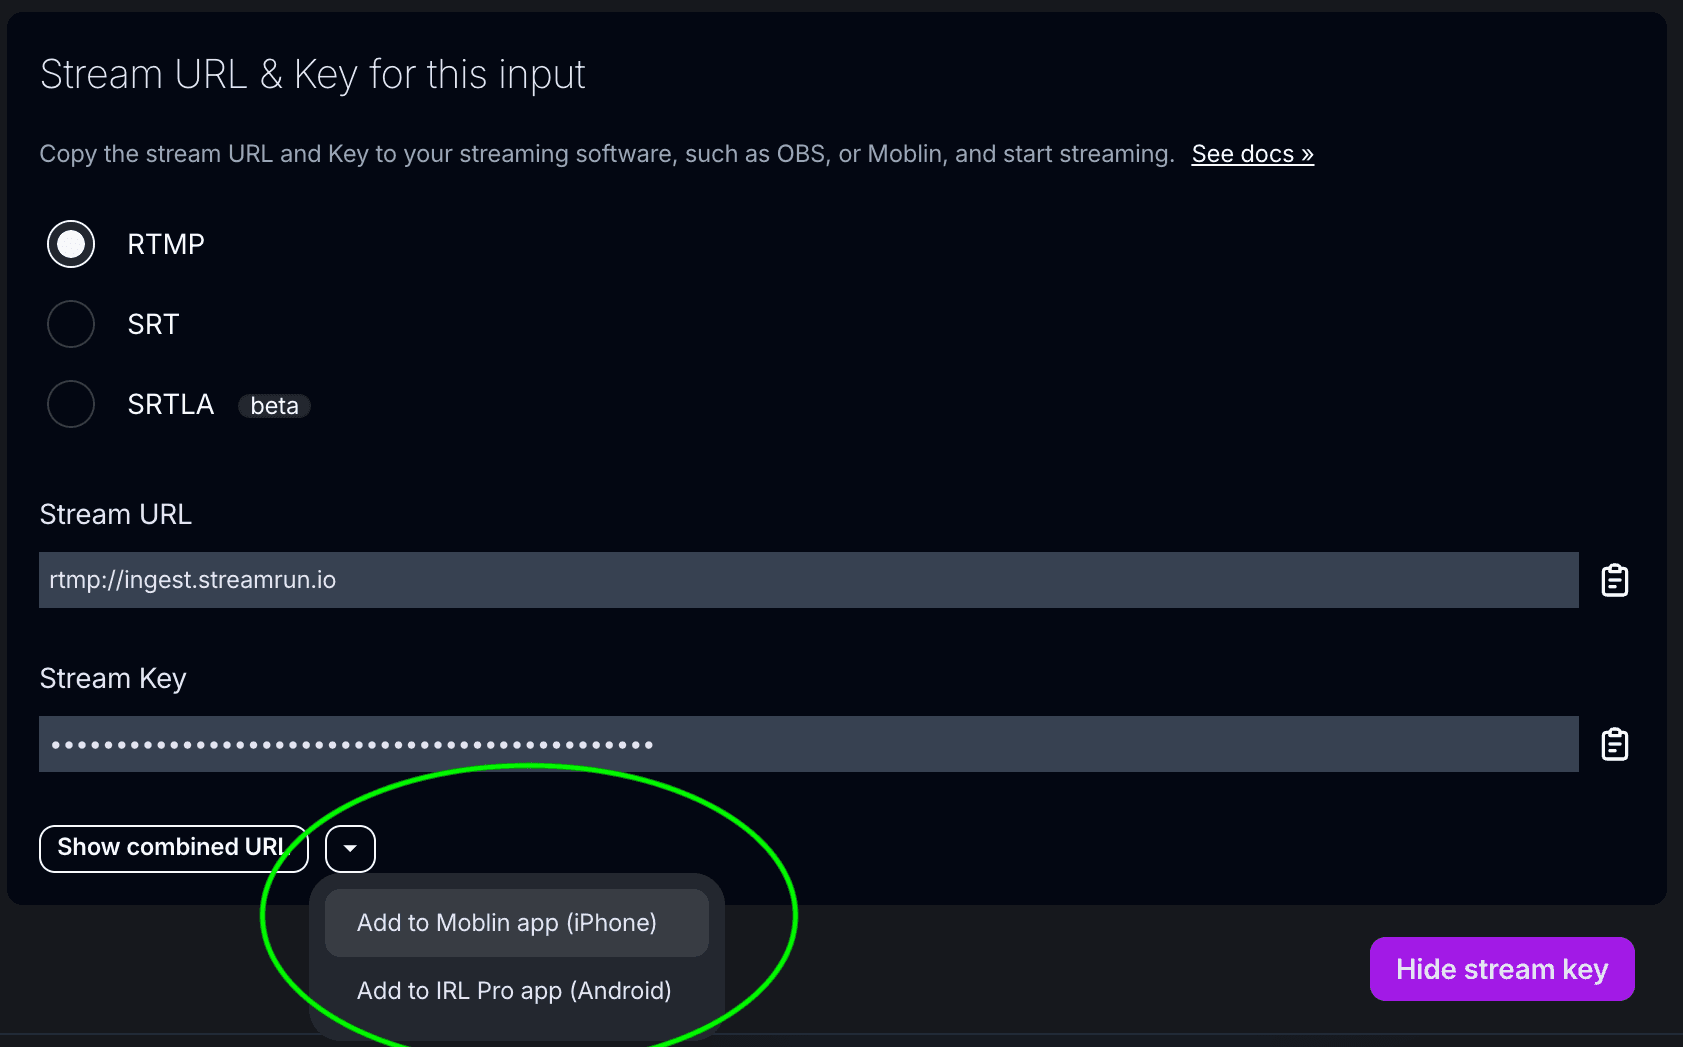
Task: Click the clipboard icon next to the masked key
Action: pyautogui.click(x=1616, y=743)
